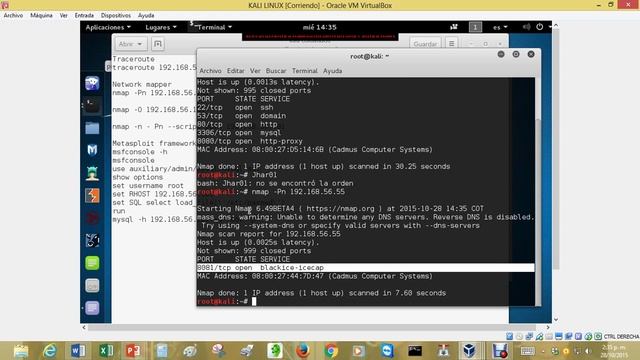
Task: Click the new document icon in gedit toolbar
Action: tap(158, 44)
